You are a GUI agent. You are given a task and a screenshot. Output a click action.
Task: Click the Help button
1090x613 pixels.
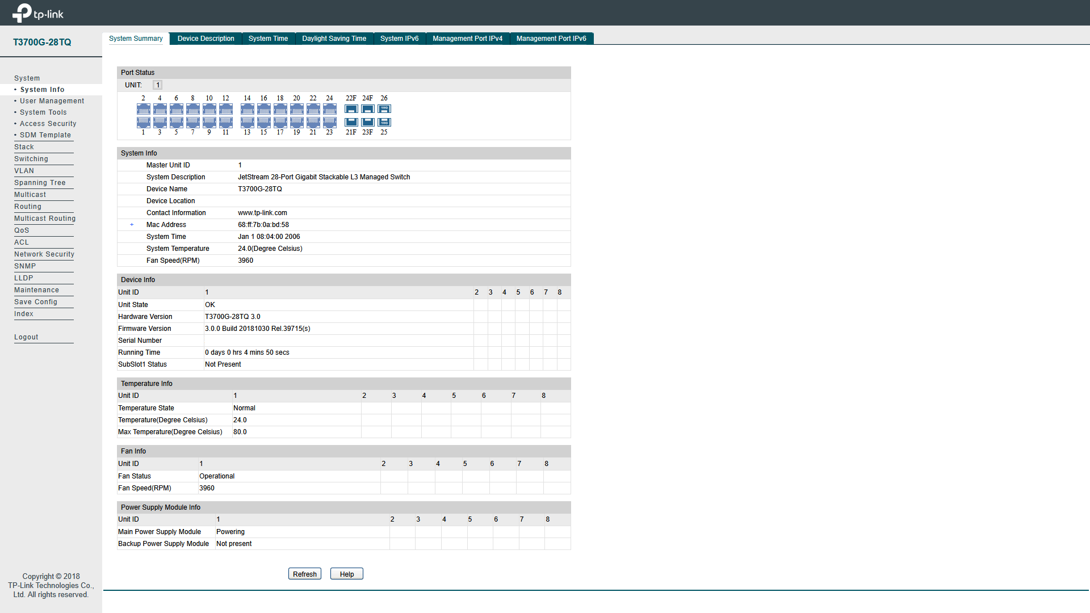tap(347, 574)
